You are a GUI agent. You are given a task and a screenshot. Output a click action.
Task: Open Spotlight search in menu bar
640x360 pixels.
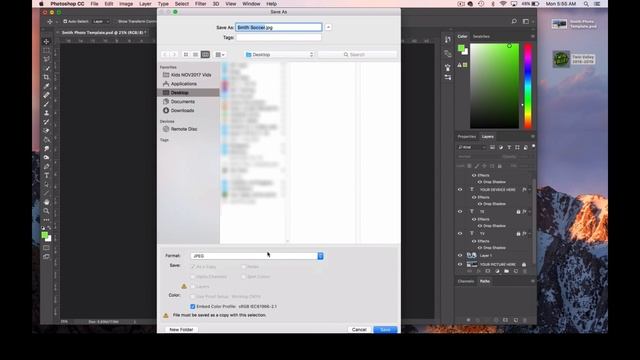click(586, 4)
